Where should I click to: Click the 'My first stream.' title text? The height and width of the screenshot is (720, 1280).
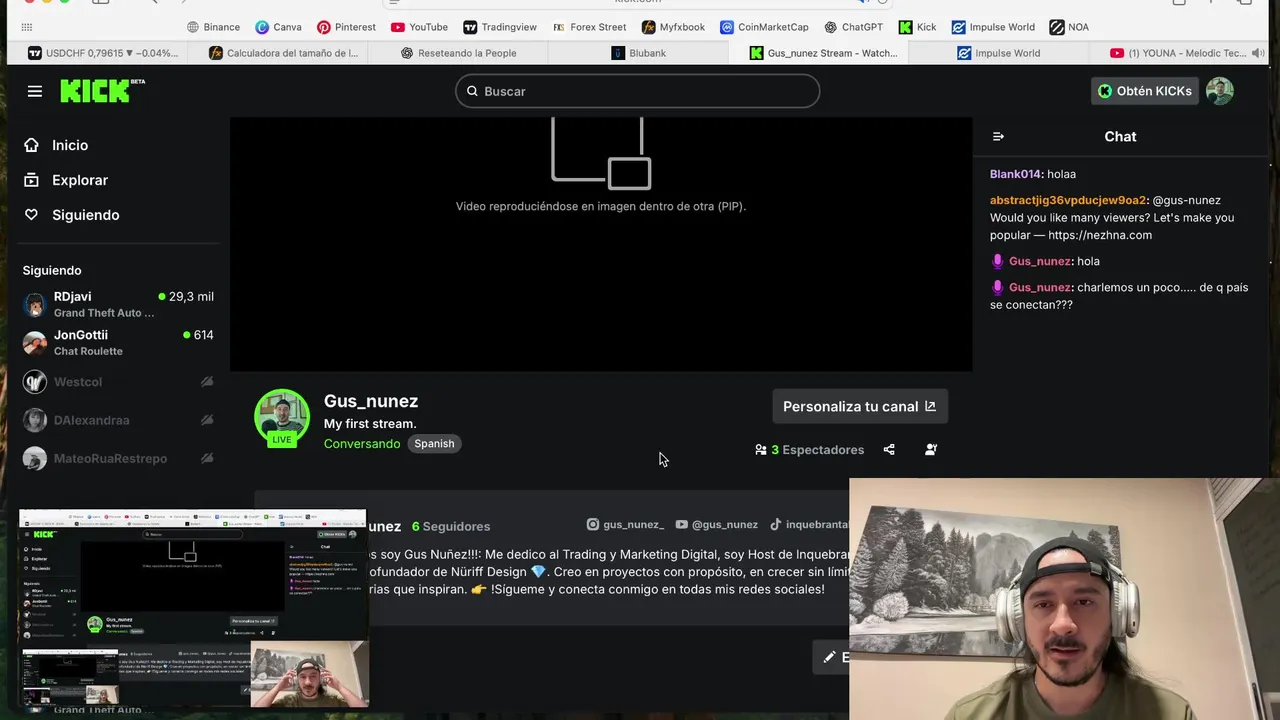[370, 424]
